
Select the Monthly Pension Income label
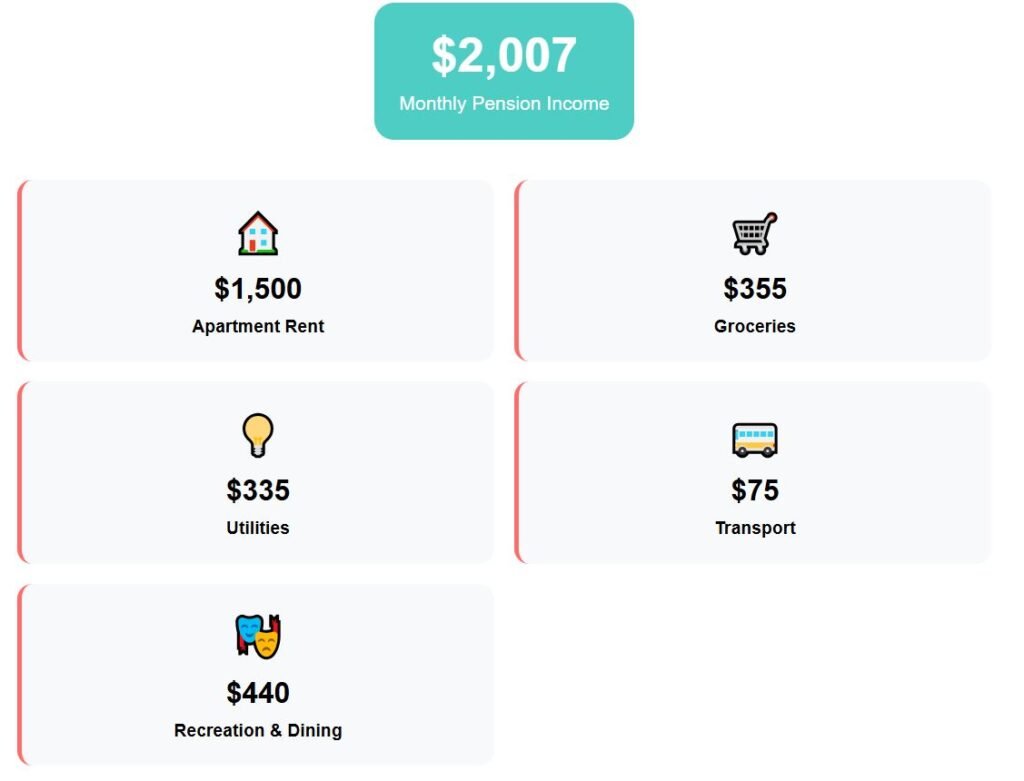click(x=504, y=104)
